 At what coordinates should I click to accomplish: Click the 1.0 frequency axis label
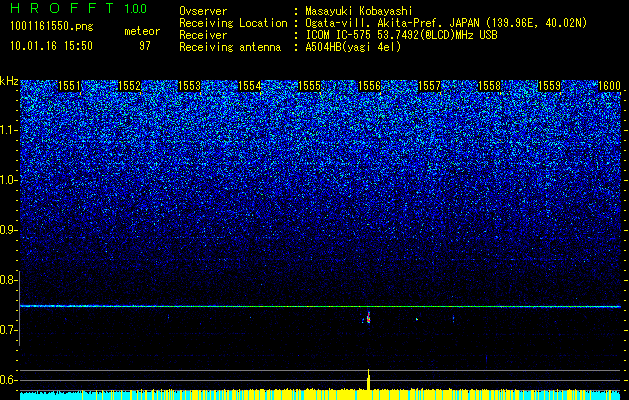9,181
